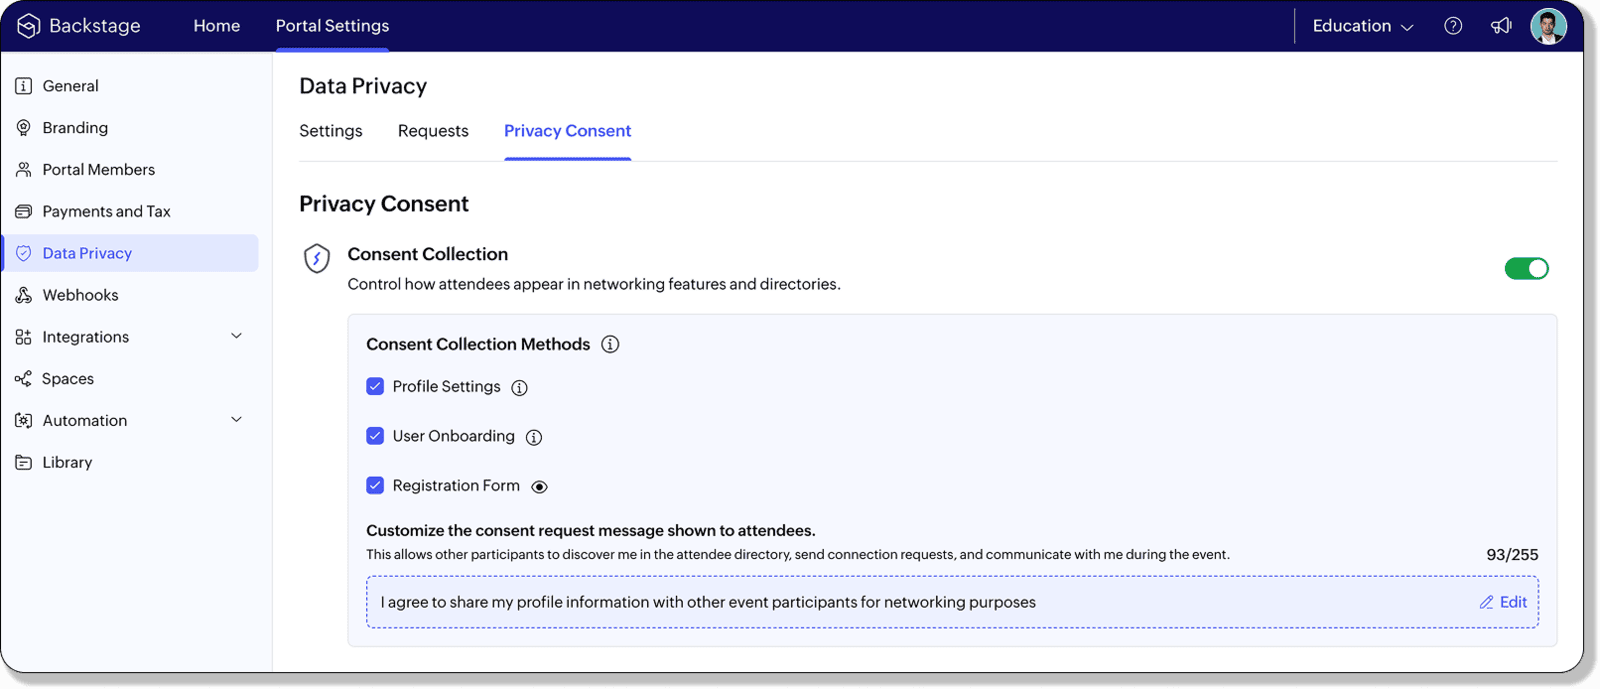Click info icon beside Profile Settings

(x=519, y=388)
